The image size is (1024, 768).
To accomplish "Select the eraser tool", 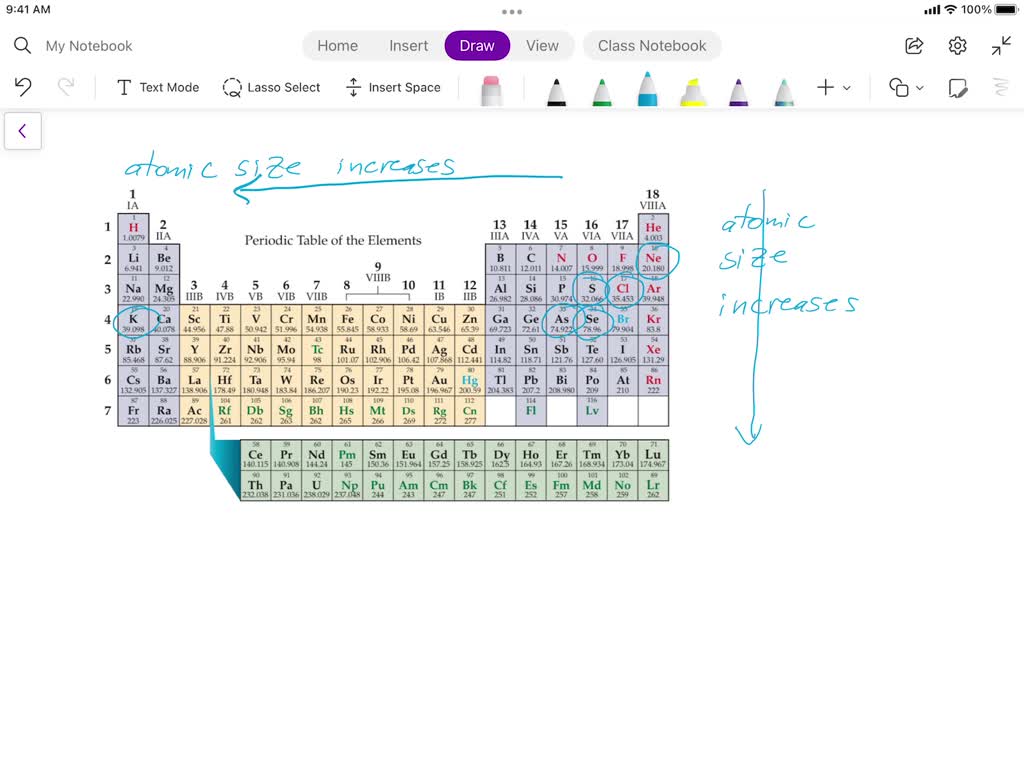I will coord(490,89).
